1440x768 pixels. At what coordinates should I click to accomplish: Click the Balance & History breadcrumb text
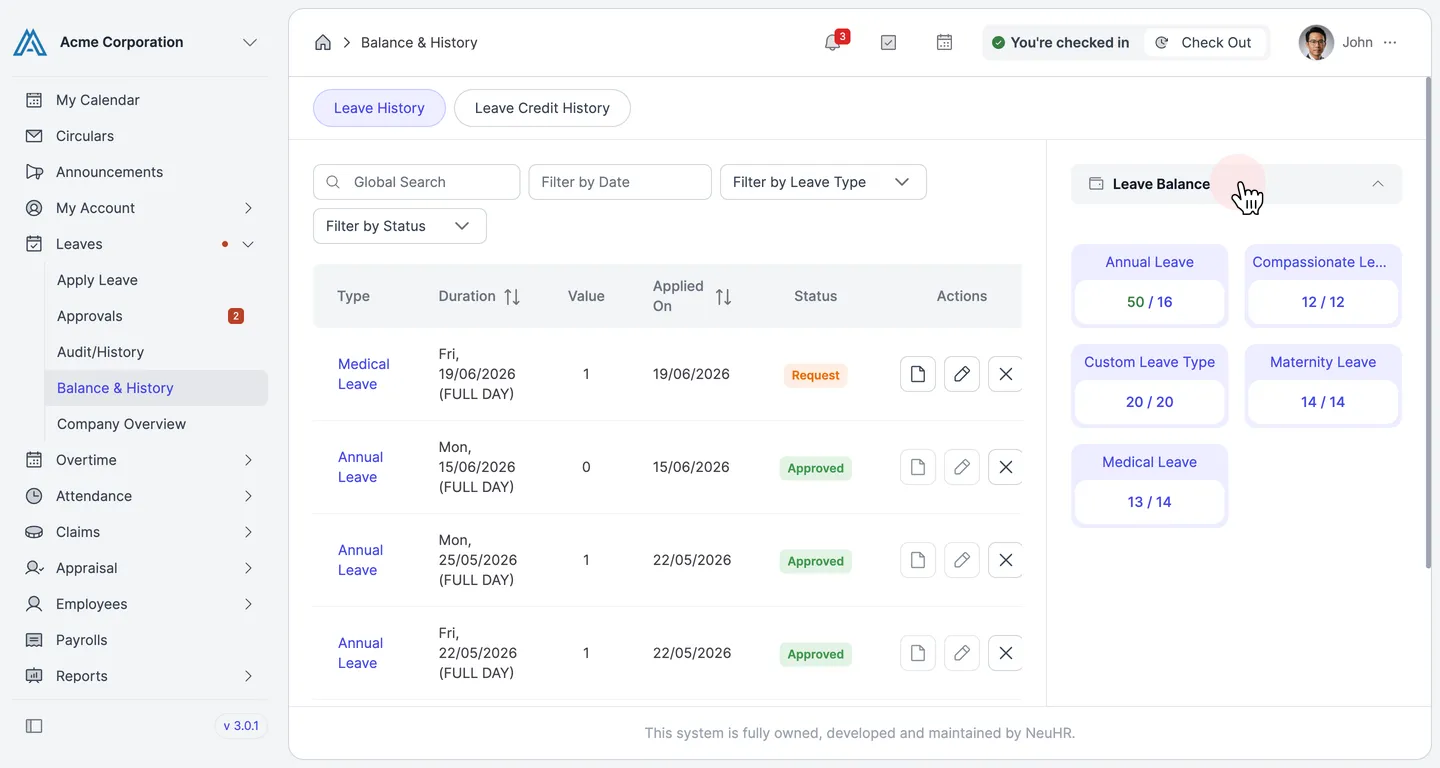[419, 43]
